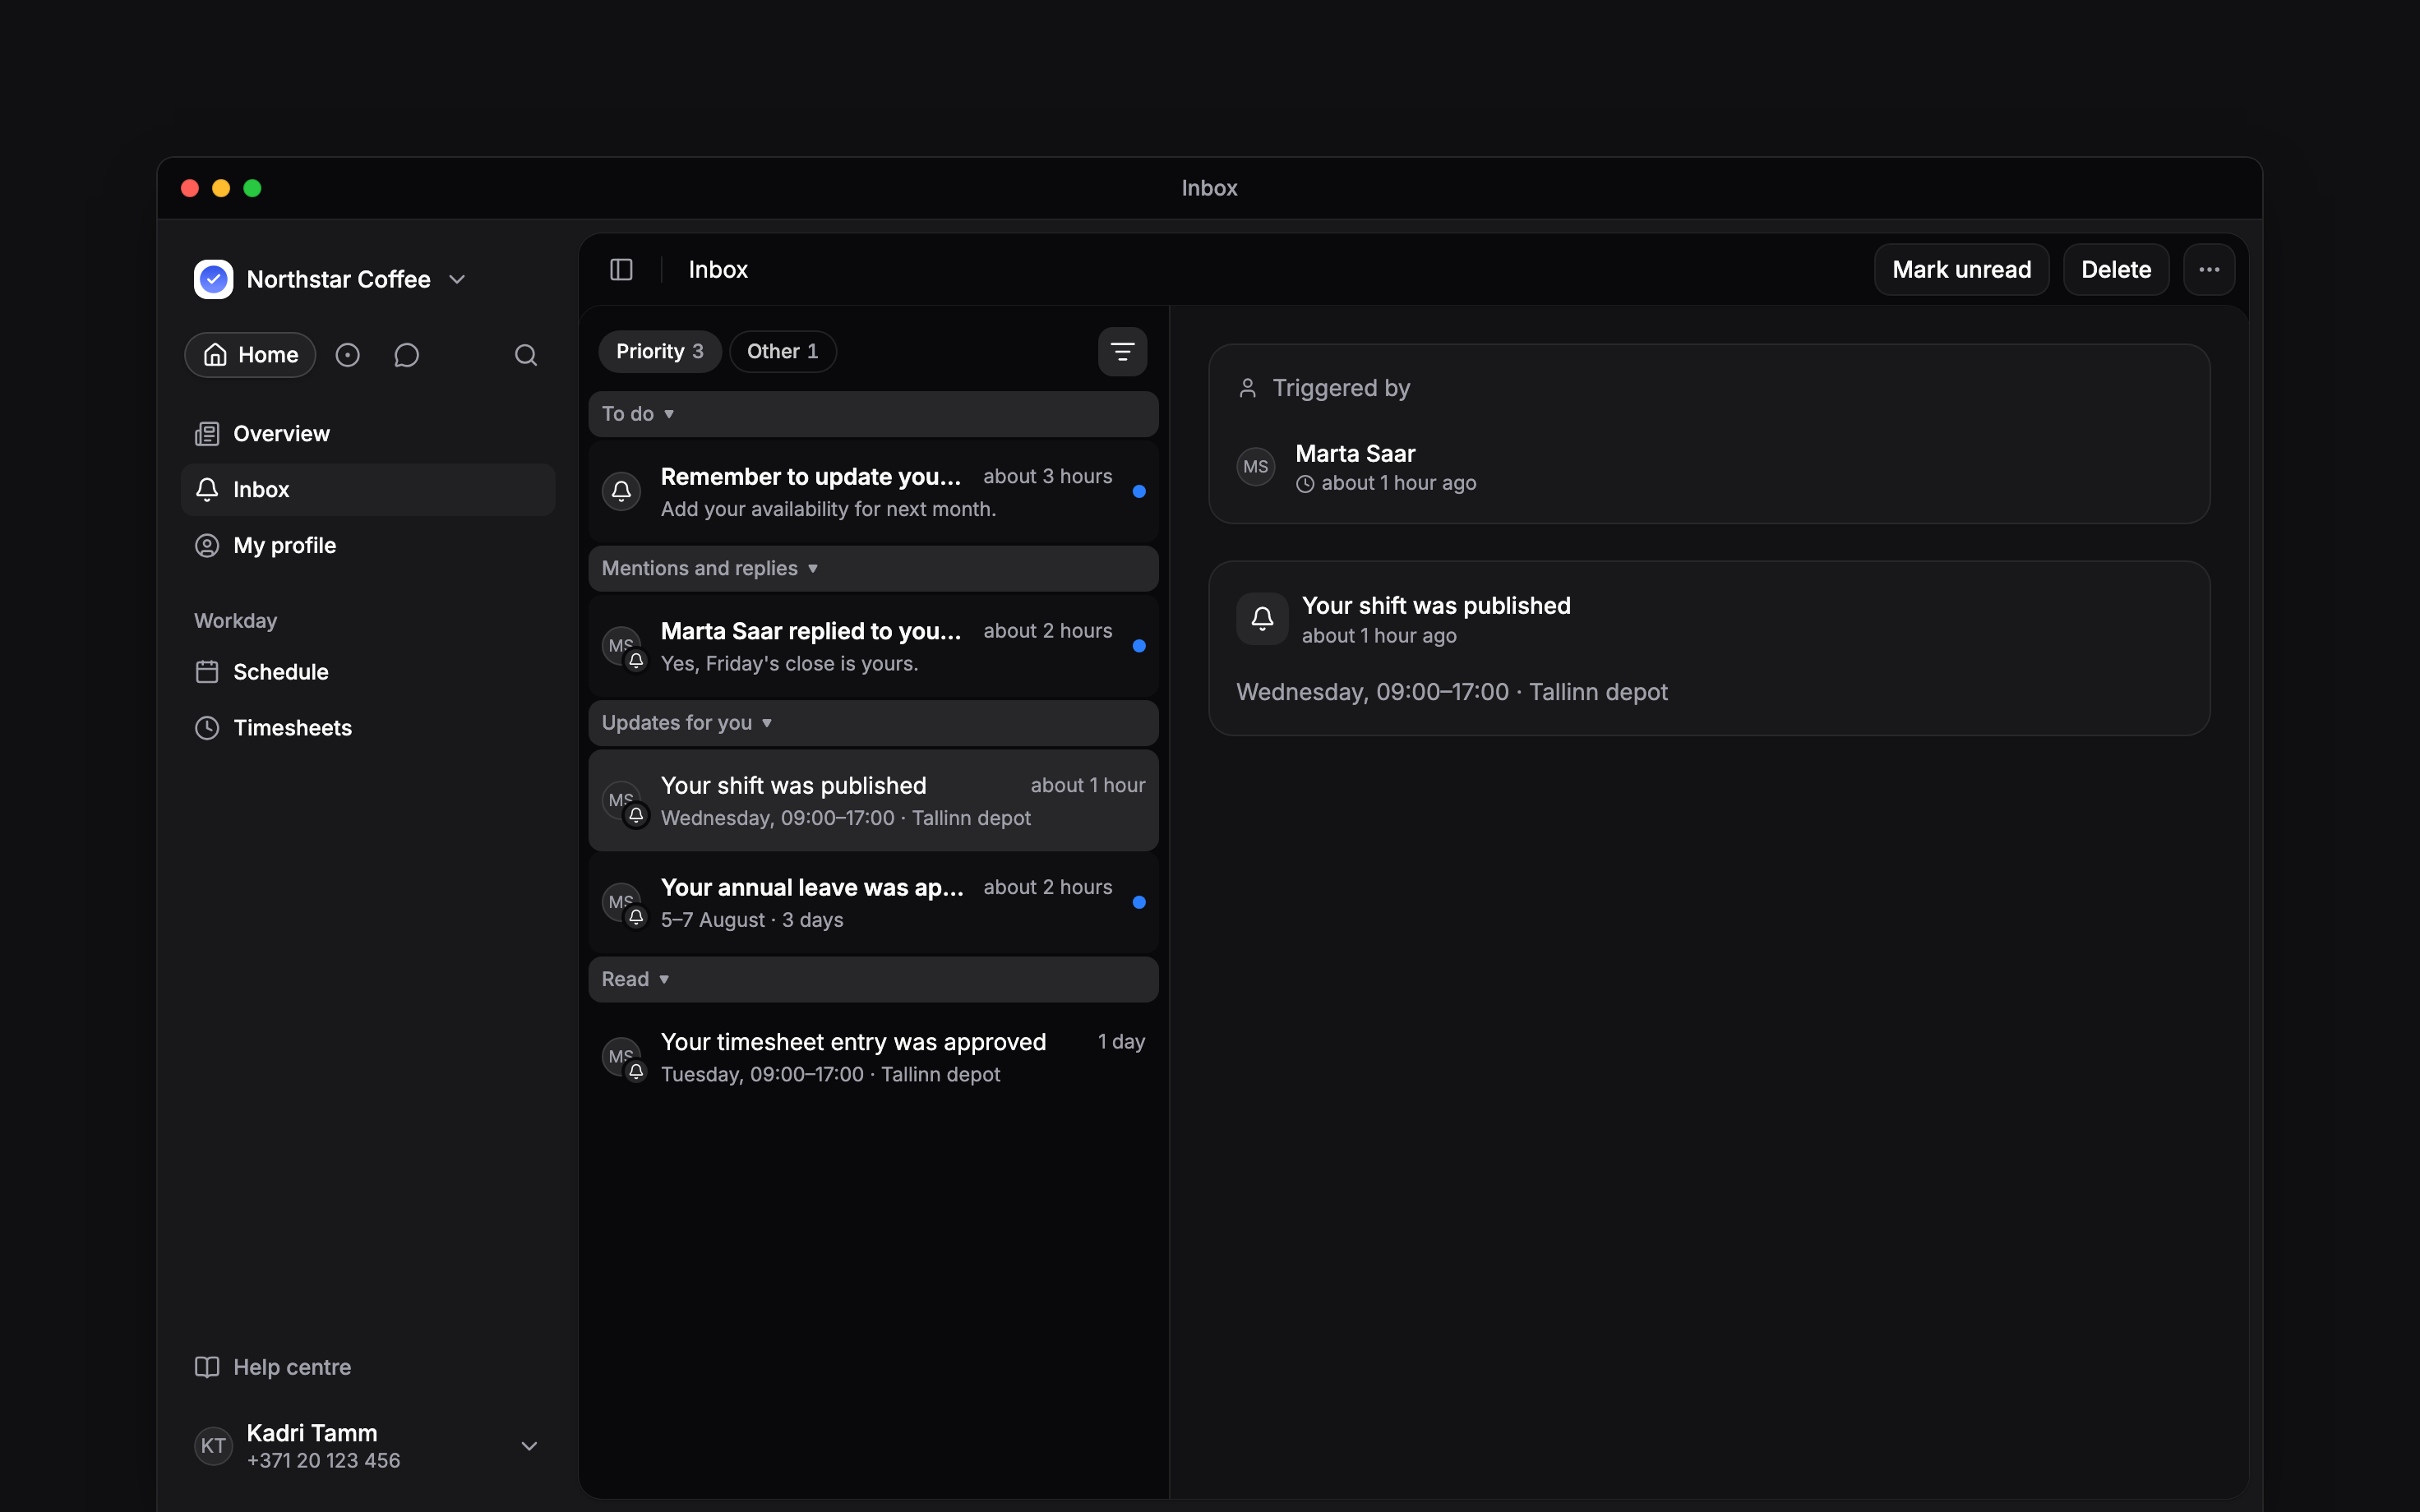Collapse the Read section
This screenshot has height=1512, width=2420.
click(873, 979)
